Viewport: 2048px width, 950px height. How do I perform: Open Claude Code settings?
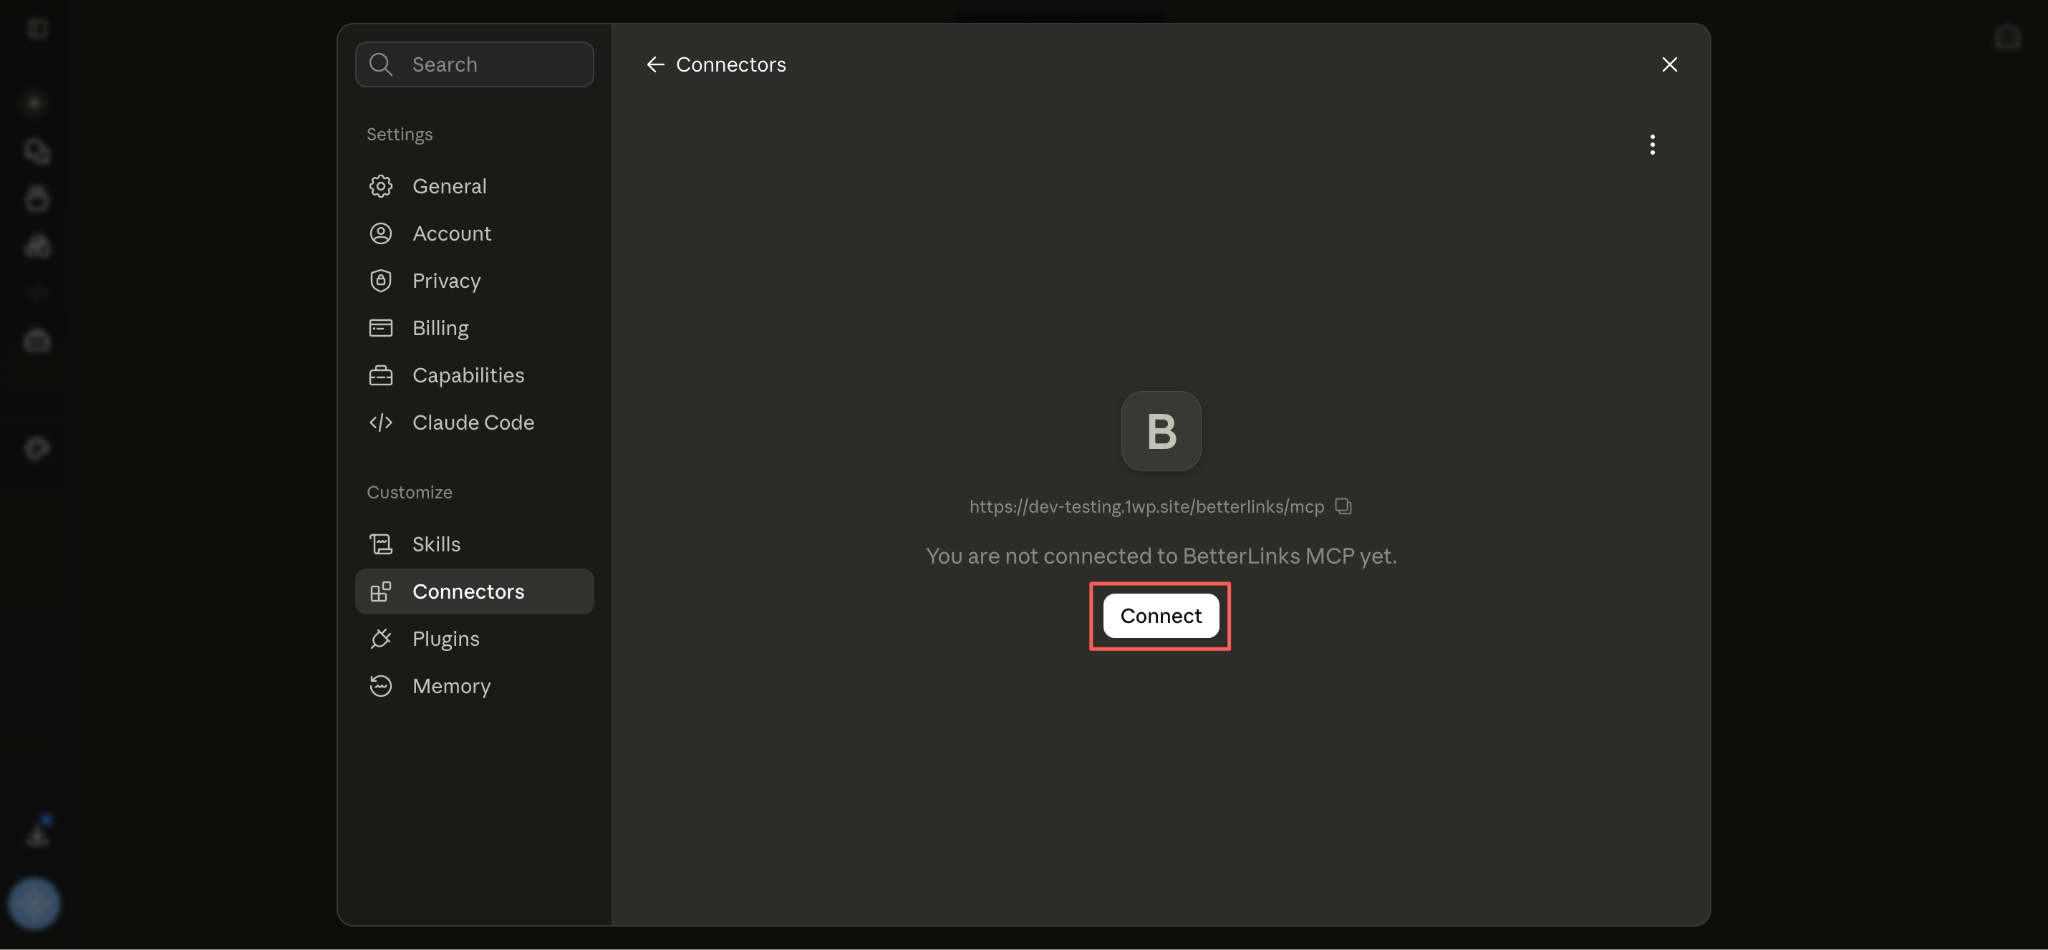point(474,422)
